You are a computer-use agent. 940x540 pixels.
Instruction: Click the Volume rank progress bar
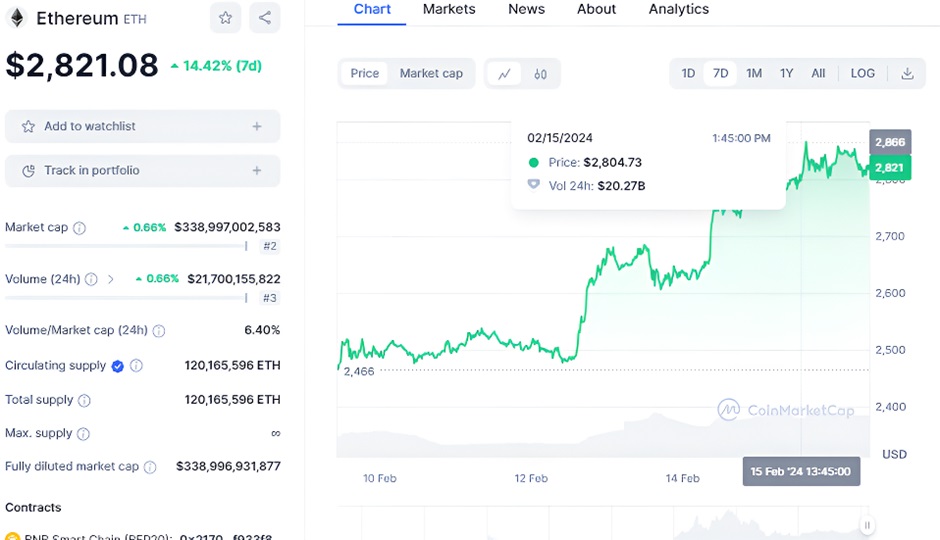(126, 298)
